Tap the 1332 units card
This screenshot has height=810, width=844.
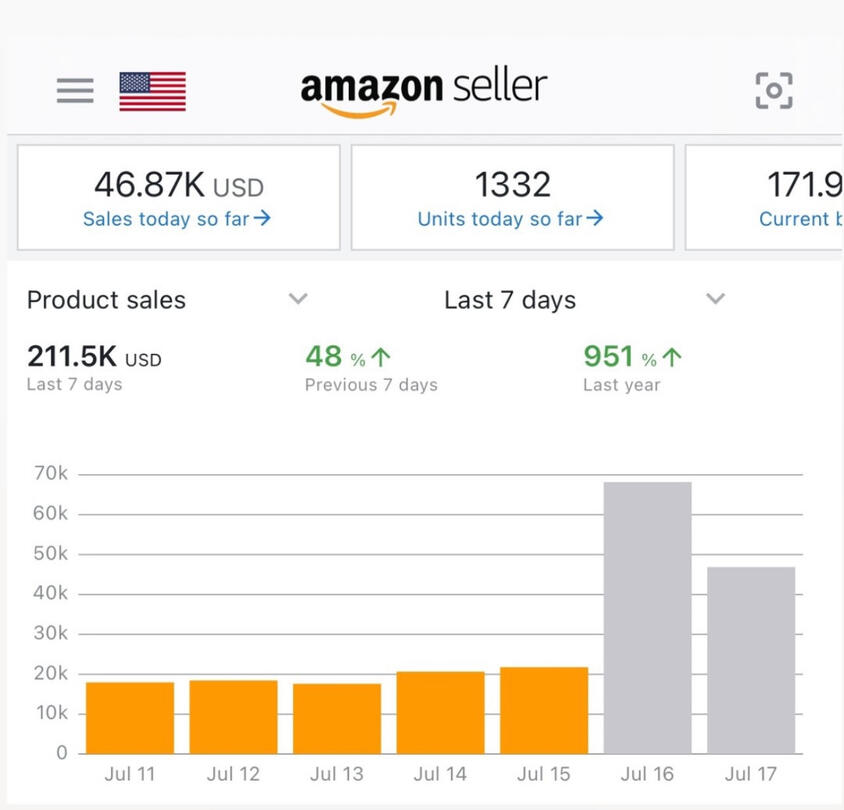[x=512, y=197]
